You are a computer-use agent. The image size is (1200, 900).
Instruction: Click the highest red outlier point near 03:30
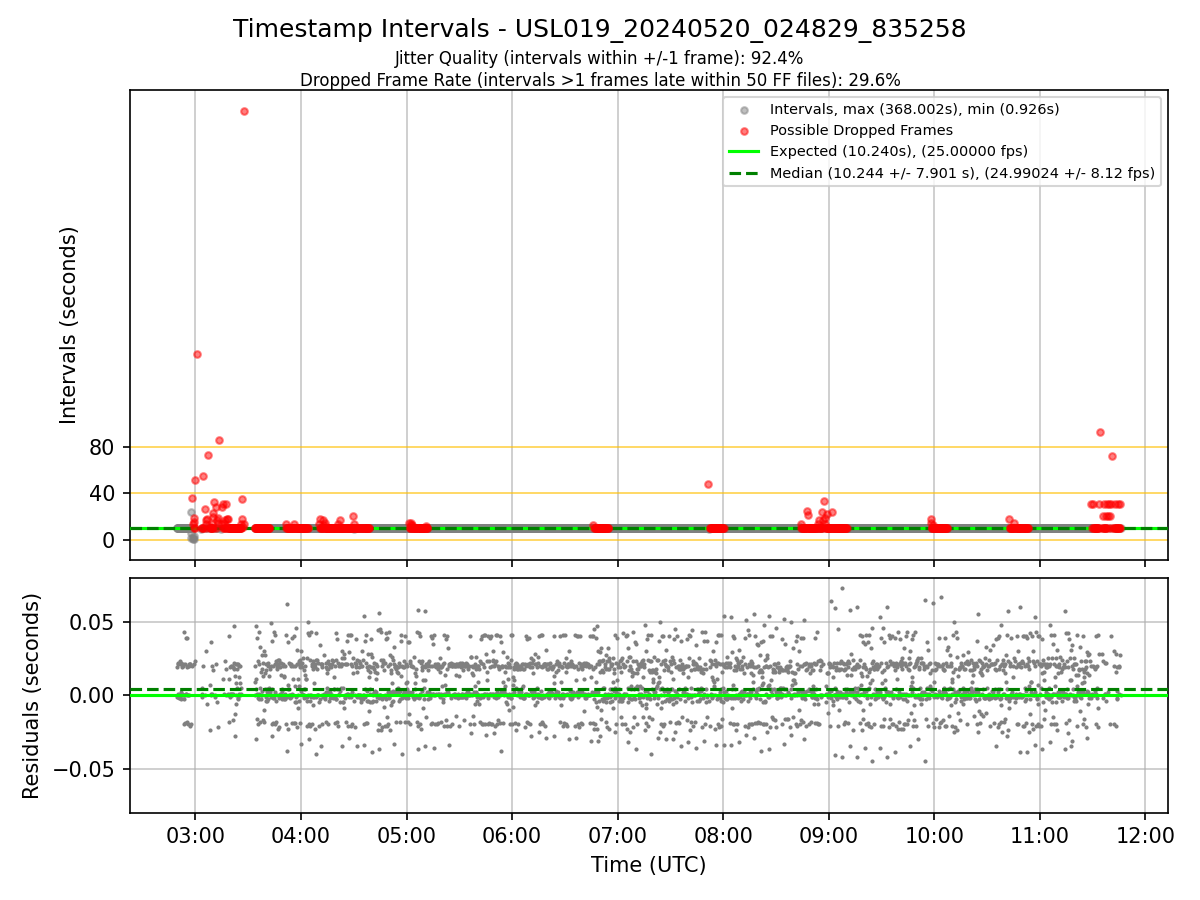click(x=244, y=111)
